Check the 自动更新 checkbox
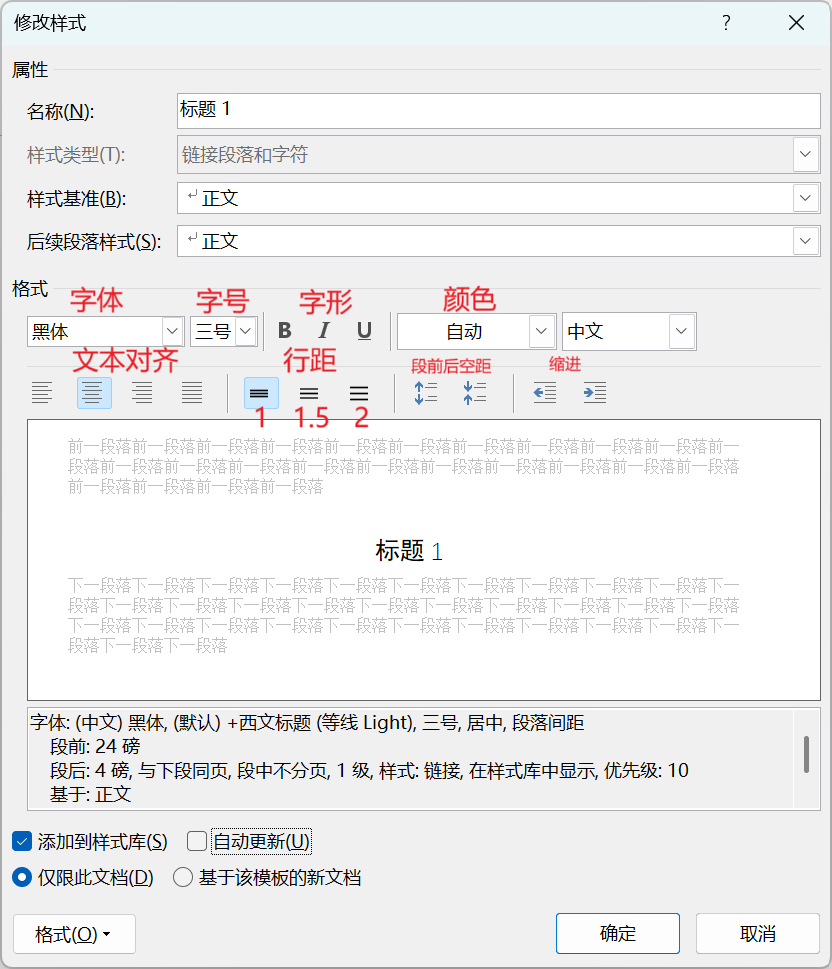The width and height of the screenshot is (832, 969). (x=196, y=841)
